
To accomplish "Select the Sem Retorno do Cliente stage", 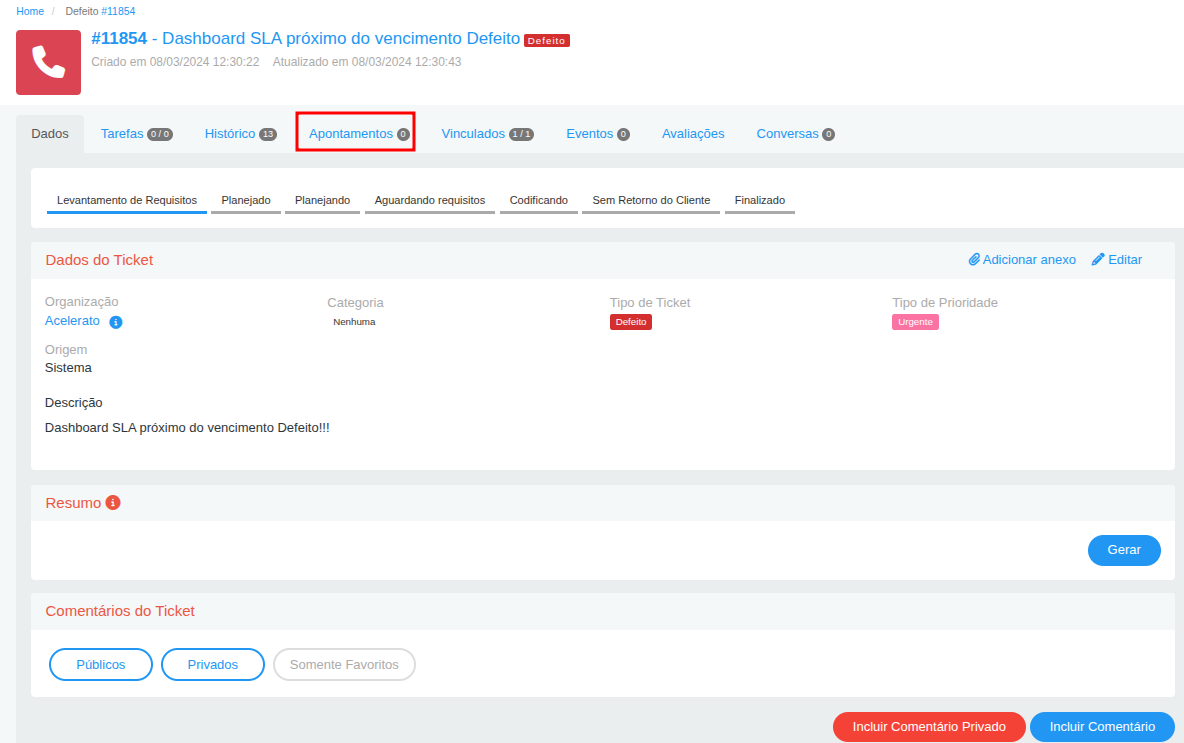I will 651,201.
